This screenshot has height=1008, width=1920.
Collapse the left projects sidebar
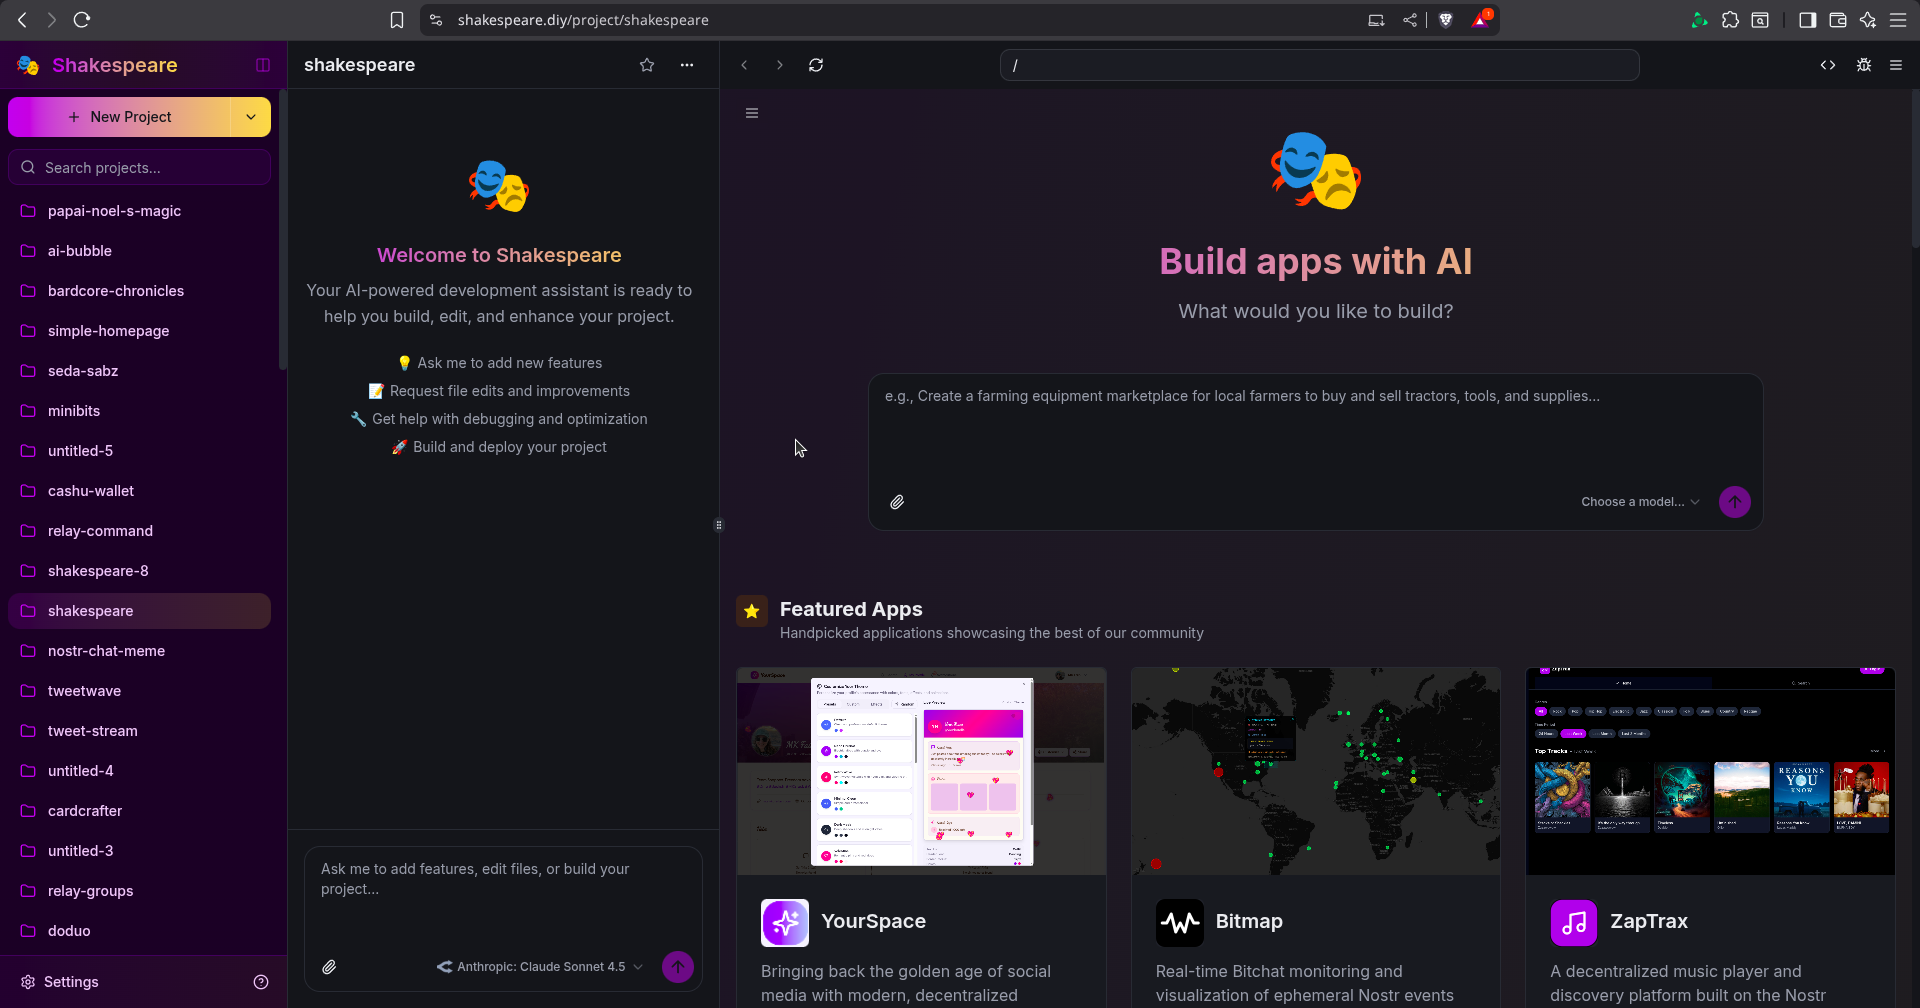pos(263,65)
